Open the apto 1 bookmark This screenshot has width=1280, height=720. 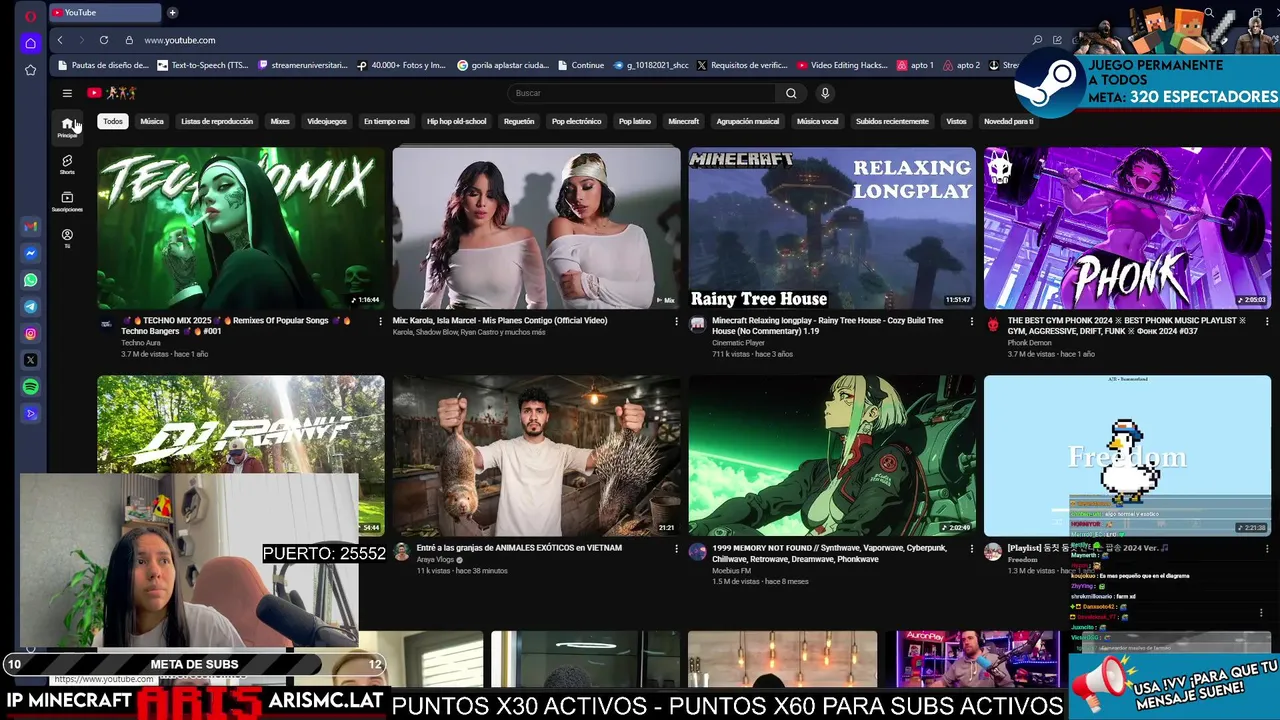click(x=915, y=65)
